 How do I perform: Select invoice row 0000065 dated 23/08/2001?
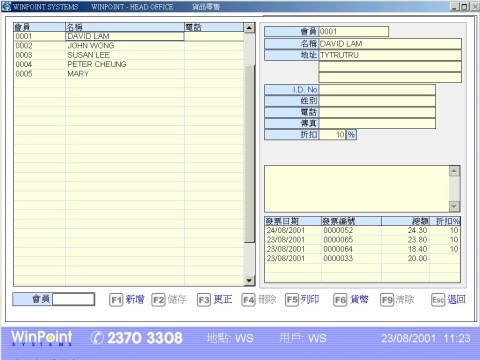[362, 240]
